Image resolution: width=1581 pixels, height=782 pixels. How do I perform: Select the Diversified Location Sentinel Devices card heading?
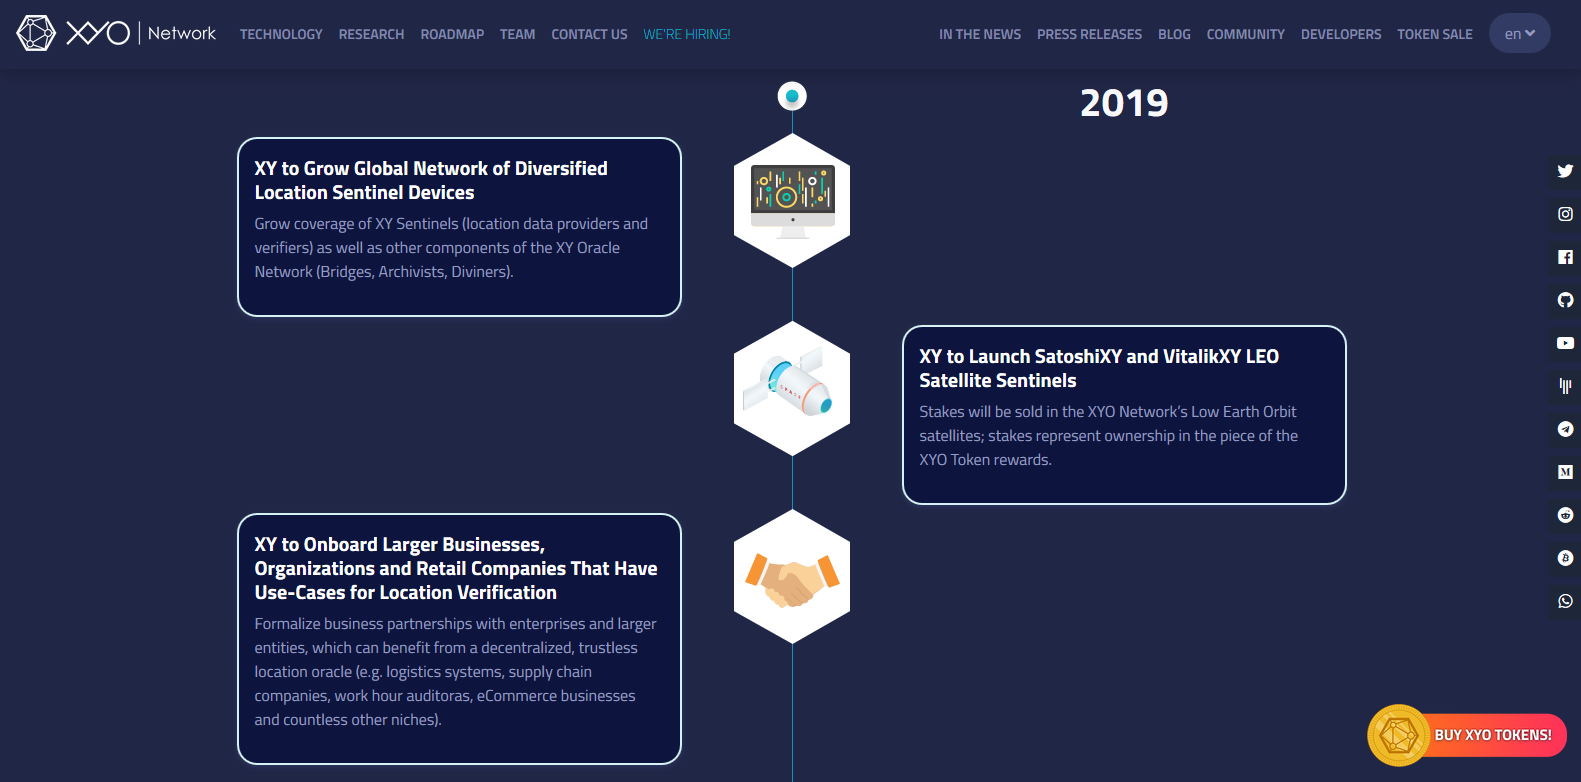[x=431, y=180]
